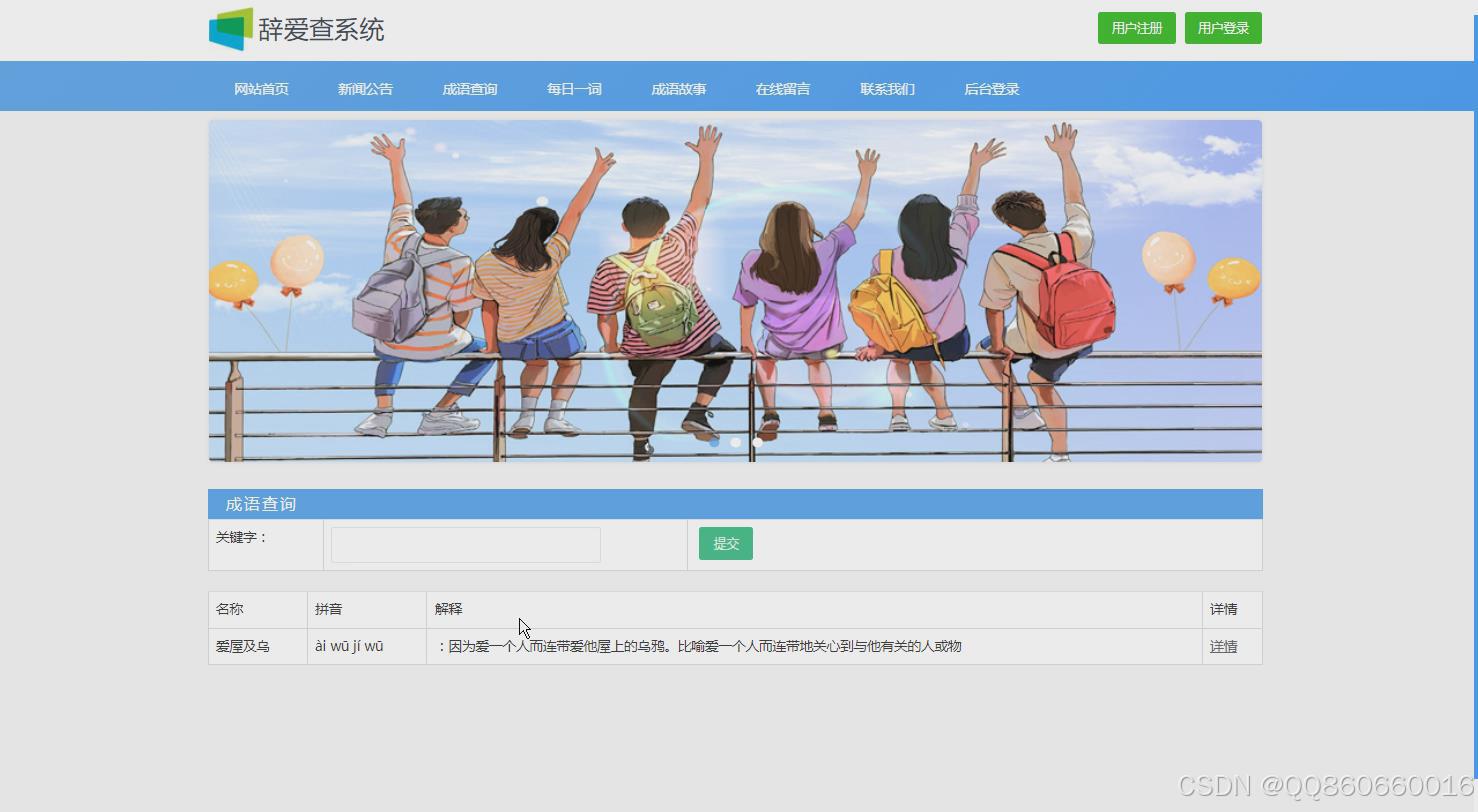This screenshot has width=1478, height=812.
Task: Open 详情 for the idiom 爱屋及乌
Action: click(x=1223, y=646)
